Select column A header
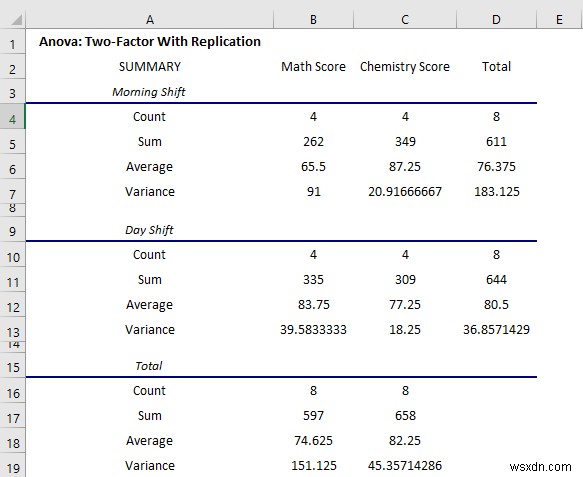 click(149, 19)
